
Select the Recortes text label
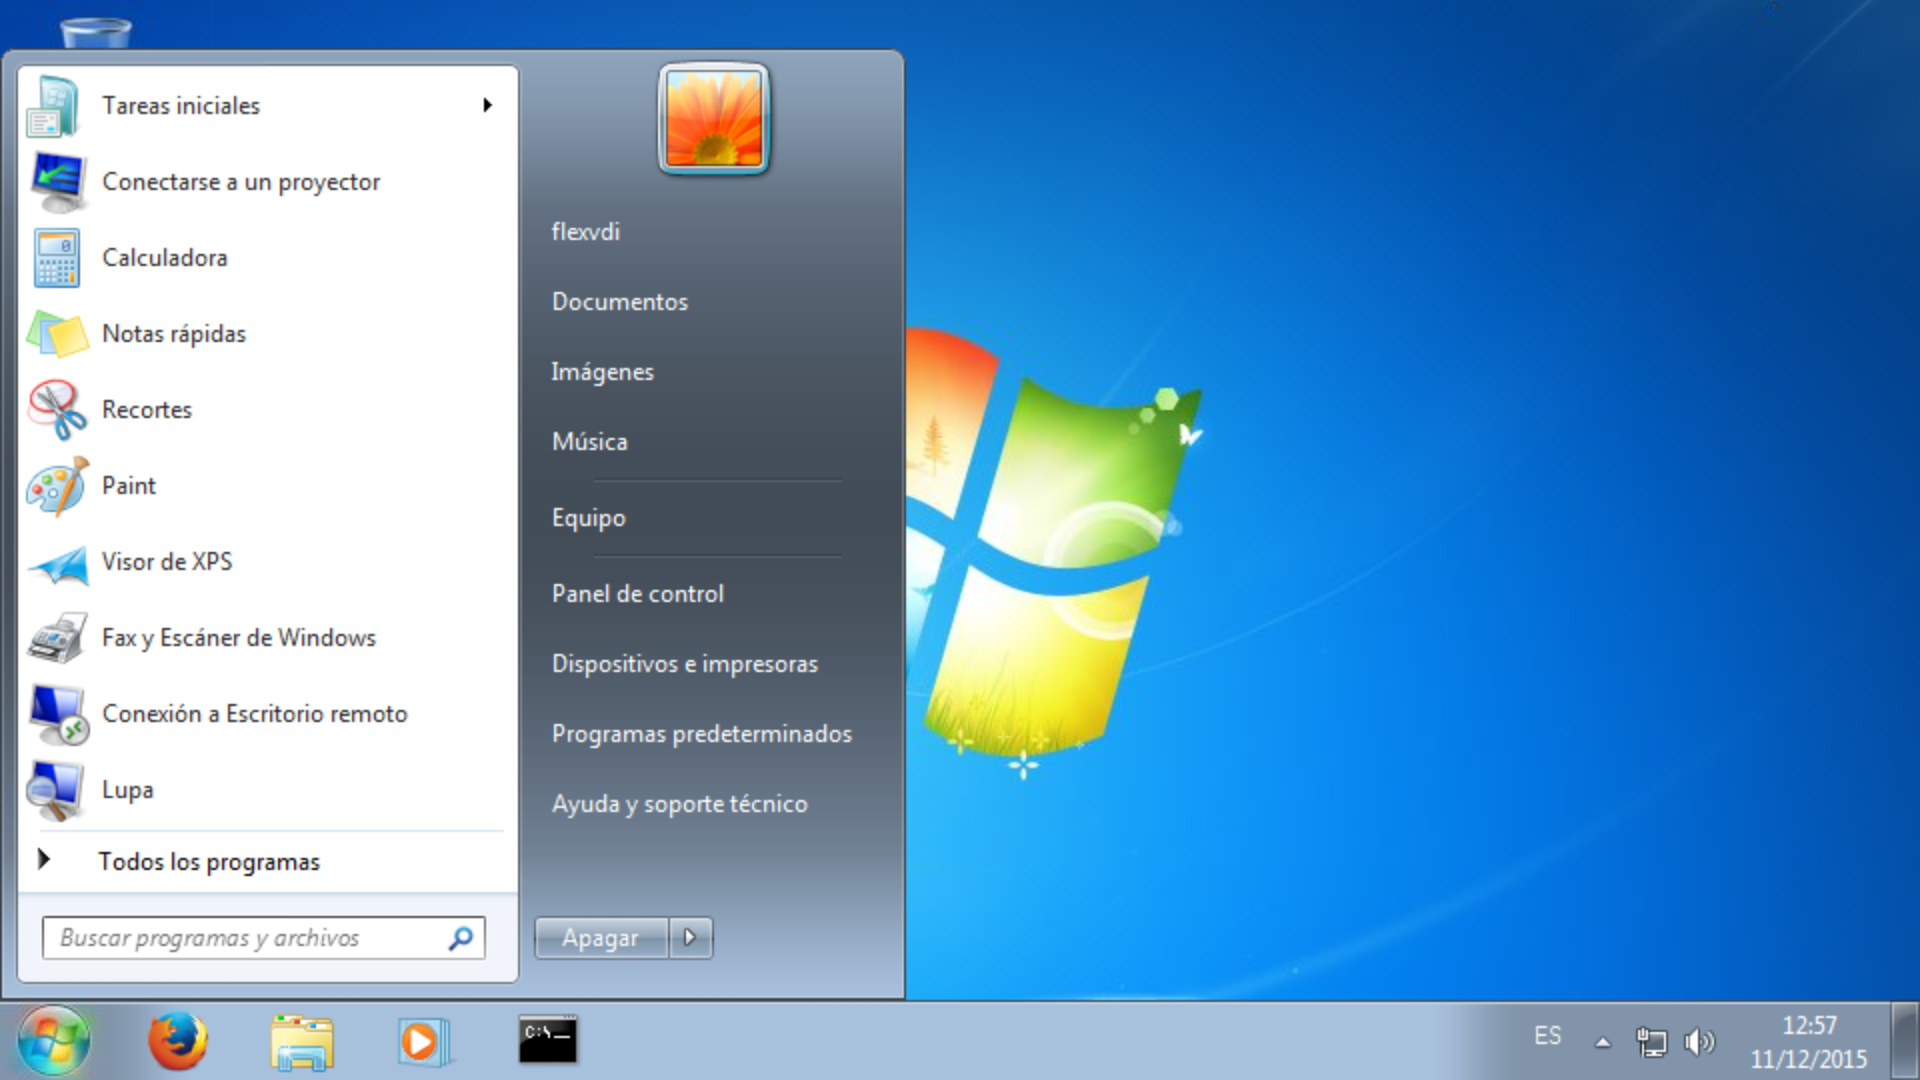(147, 410)
